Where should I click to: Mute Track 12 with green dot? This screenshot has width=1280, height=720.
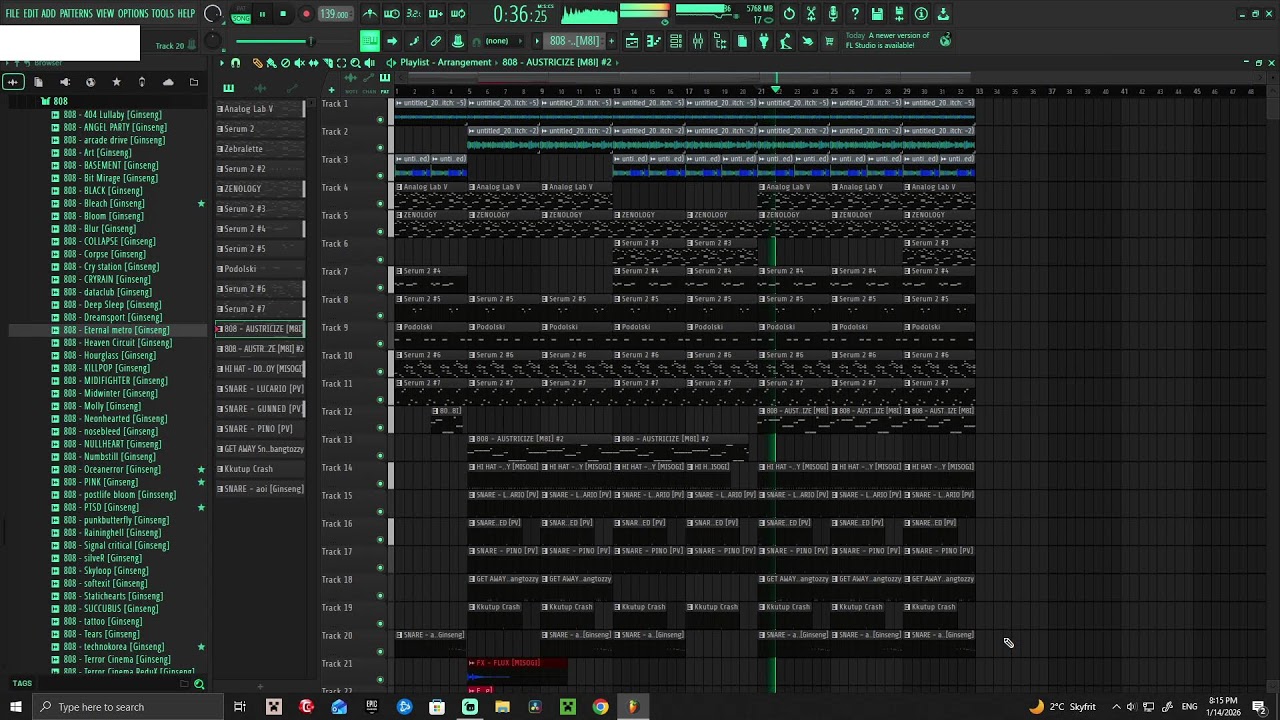tap(380, 428)
